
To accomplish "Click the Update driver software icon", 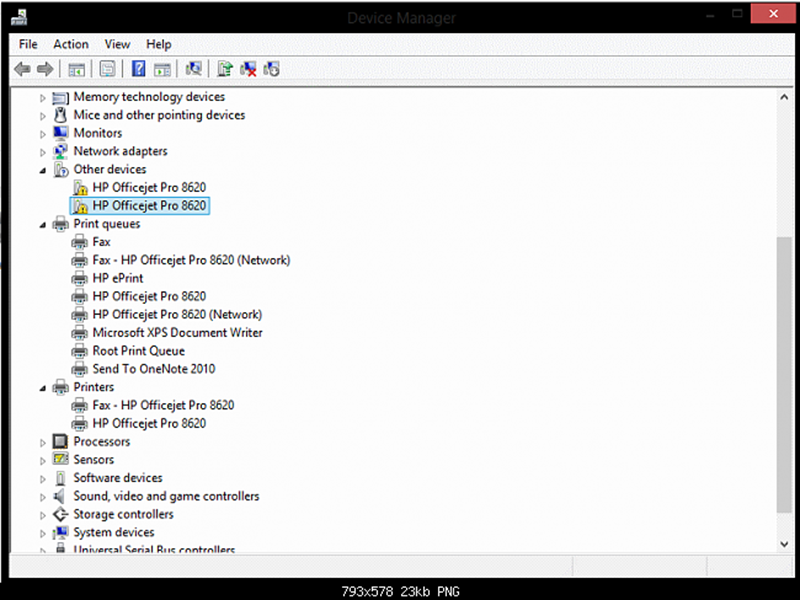I will 225,68.
